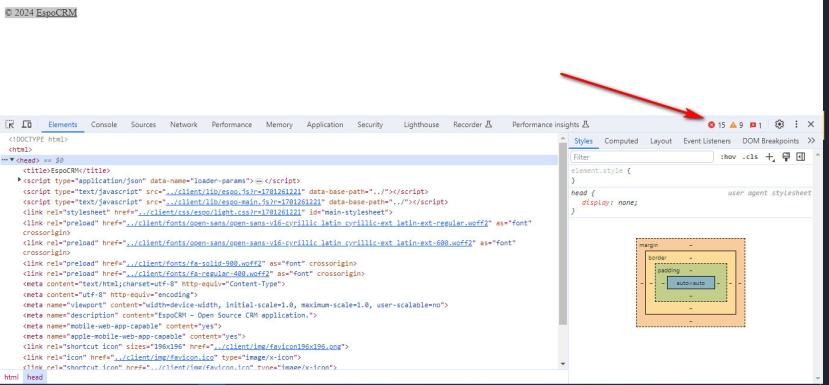Click the three-dot actions beside head node

(x=4, y=160)
